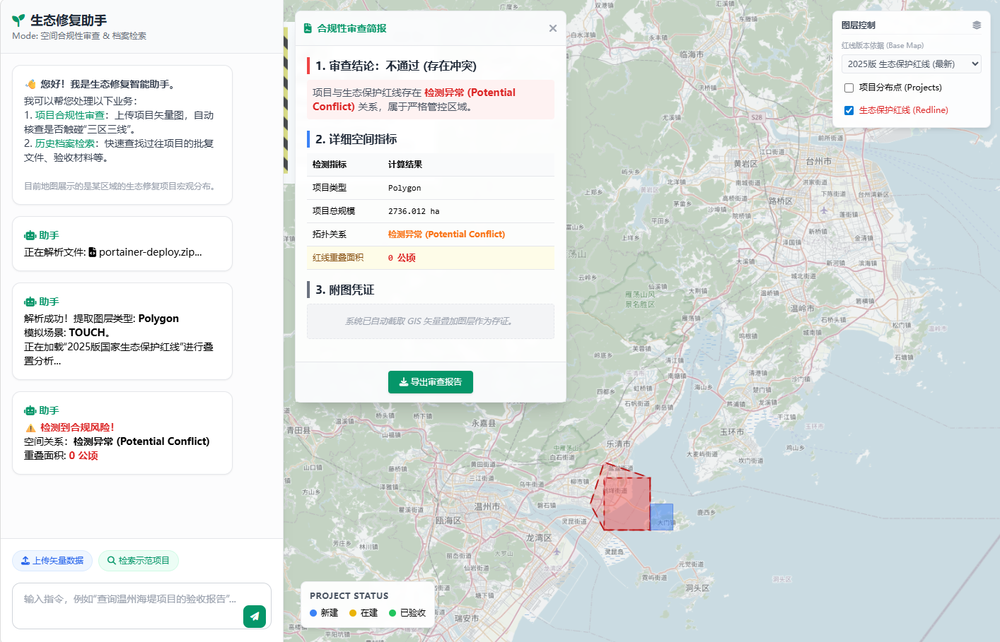Uncheck the 生态保护红线 (Redline) layer
The image size is (1000, 642).
pyautogui.click(x=849, y=110)
